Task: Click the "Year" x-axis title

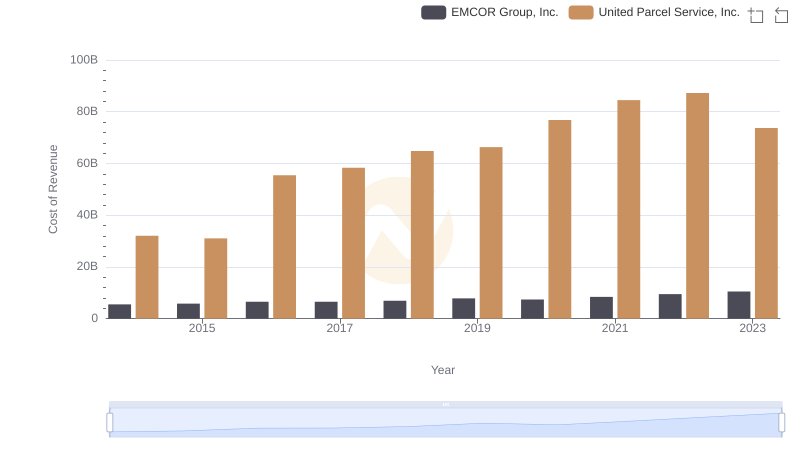Action: coord(443,370)
